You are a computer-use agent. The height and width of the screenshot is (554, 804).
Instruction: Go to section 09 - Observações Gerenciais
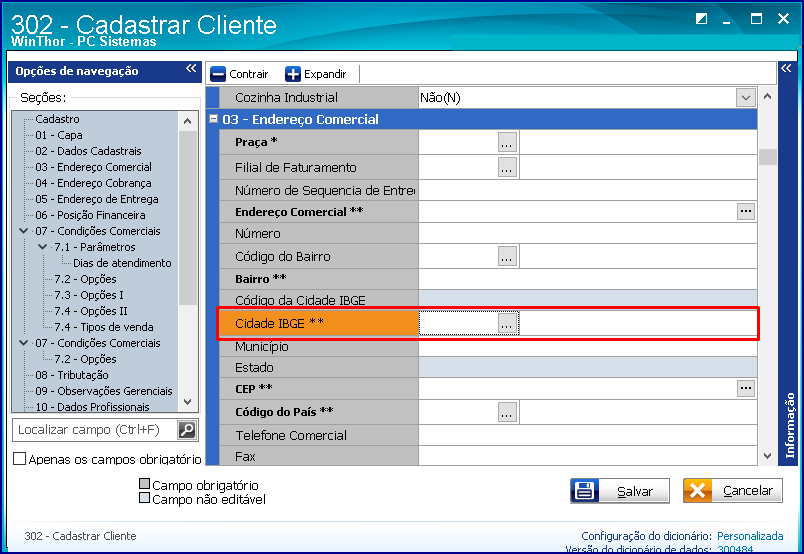point(104,391)
